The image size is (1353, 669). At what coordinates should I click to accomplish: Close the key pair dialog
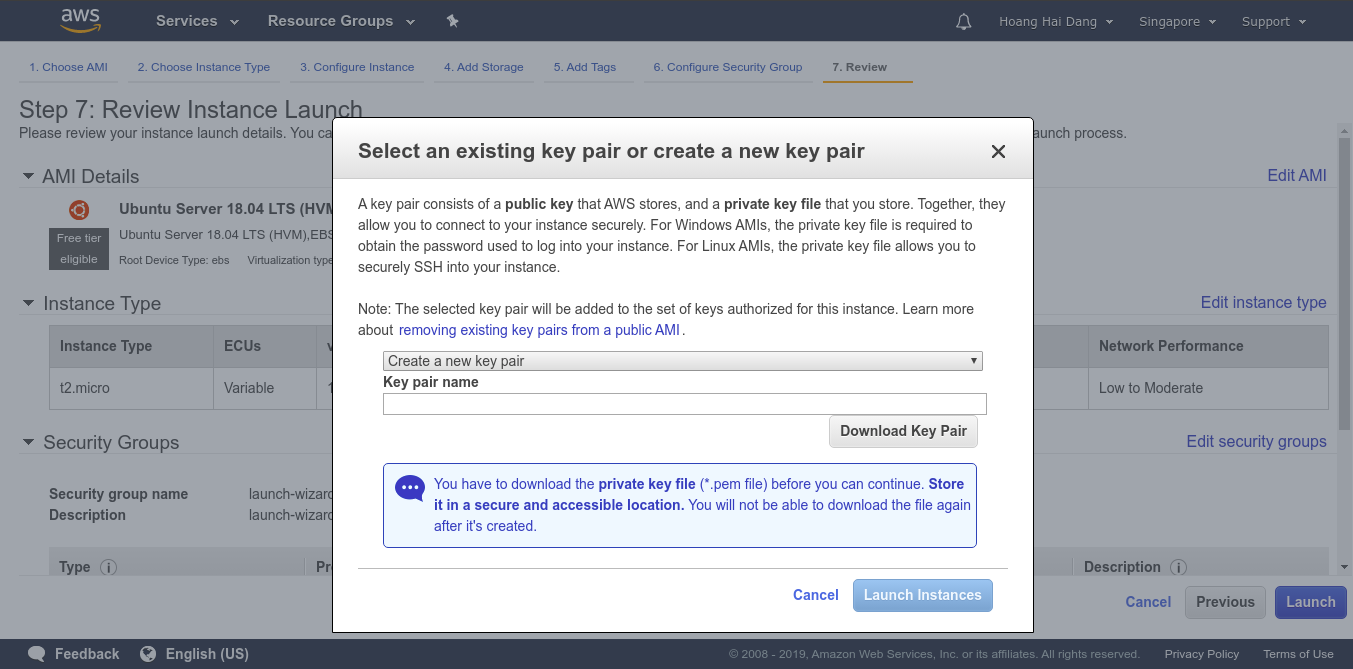tap(998, 152)
